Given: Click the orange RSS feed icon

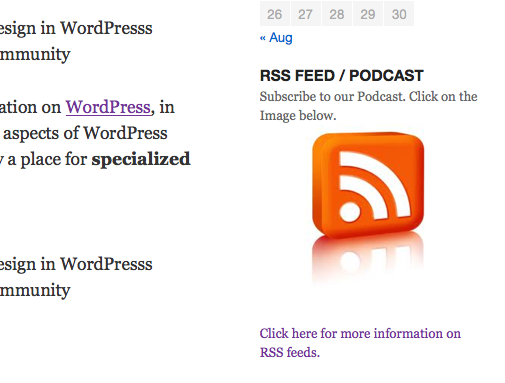Looking at the screenshot, I should click(368, 184).
